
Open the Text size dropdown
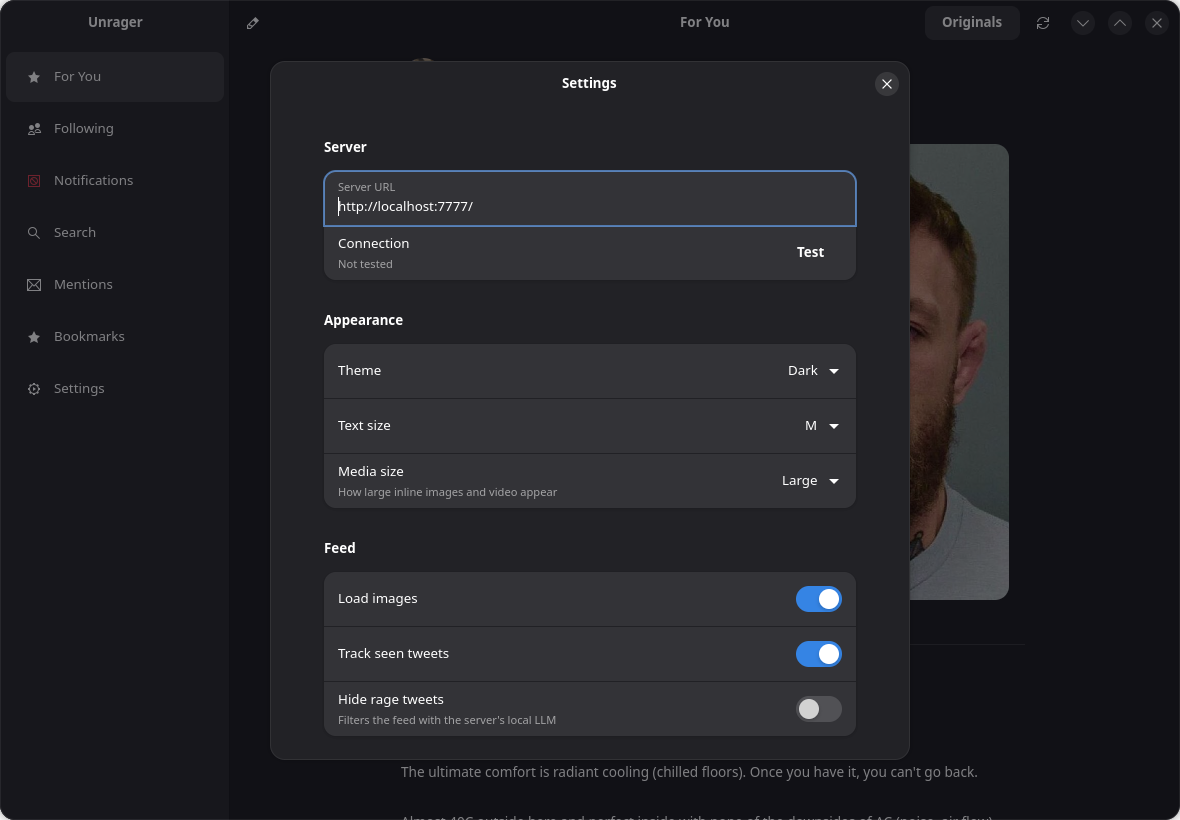(821, 426)
